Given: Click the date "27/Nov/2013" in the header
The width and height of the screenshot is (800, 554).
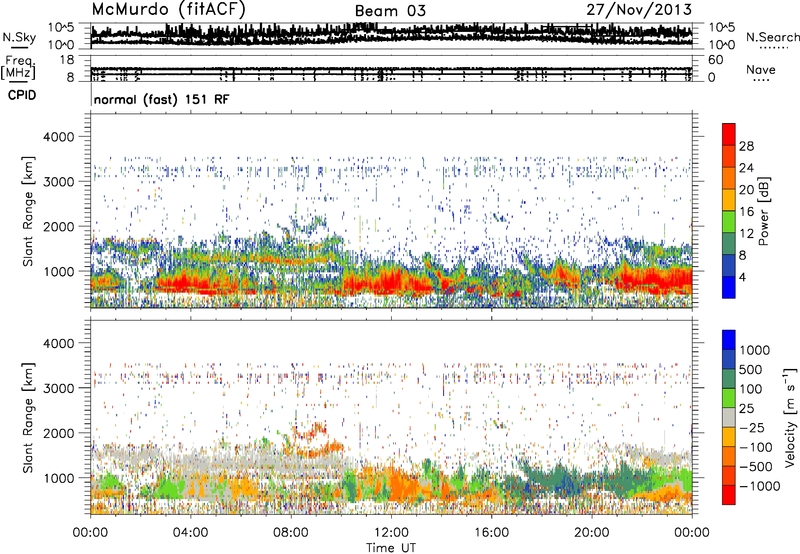Looking at the screenshot, I should (639, 10).
